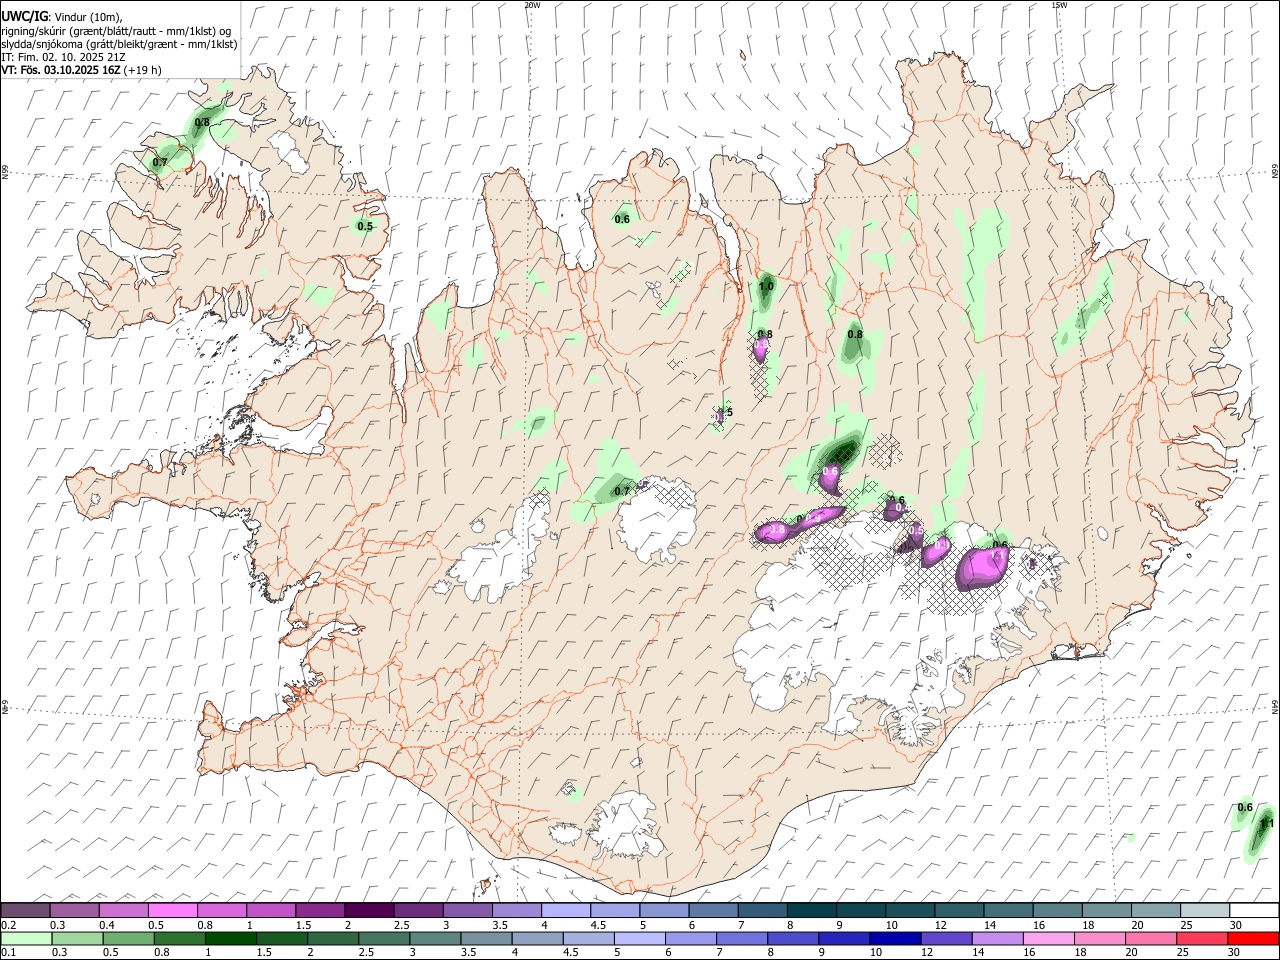Viewport: 1280px width, 960px height.
Task: Click the 1.1 value offshore at the right edge
Action: [1267, 824]
